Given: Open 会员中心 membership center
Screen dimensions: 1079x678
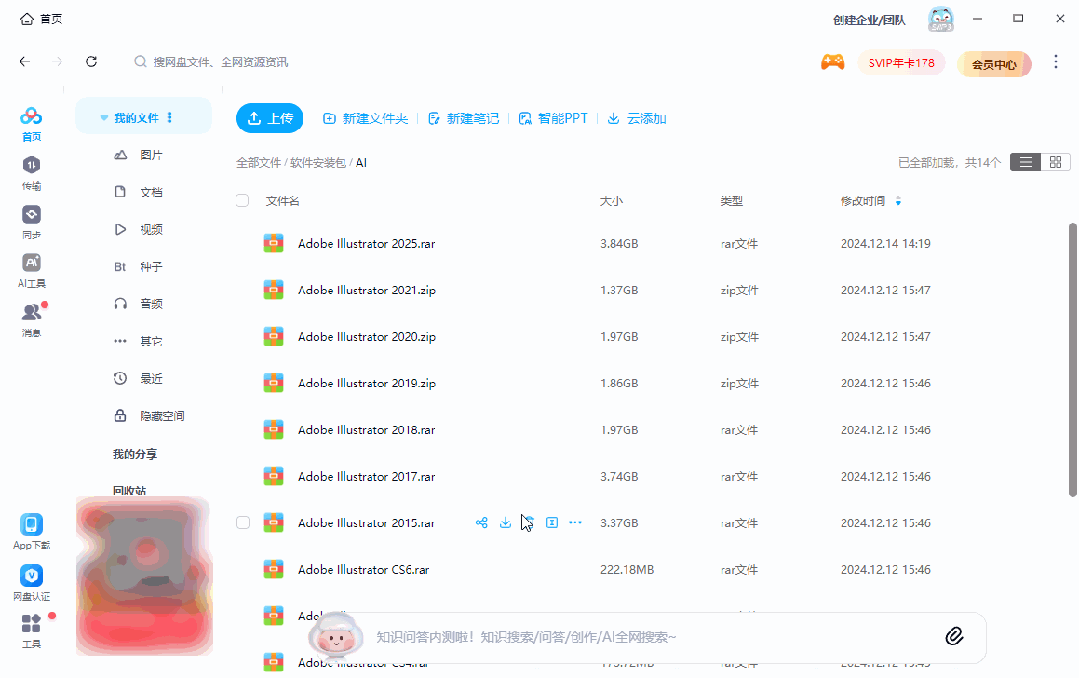Looking at the screenshot, I should point(993,63).
